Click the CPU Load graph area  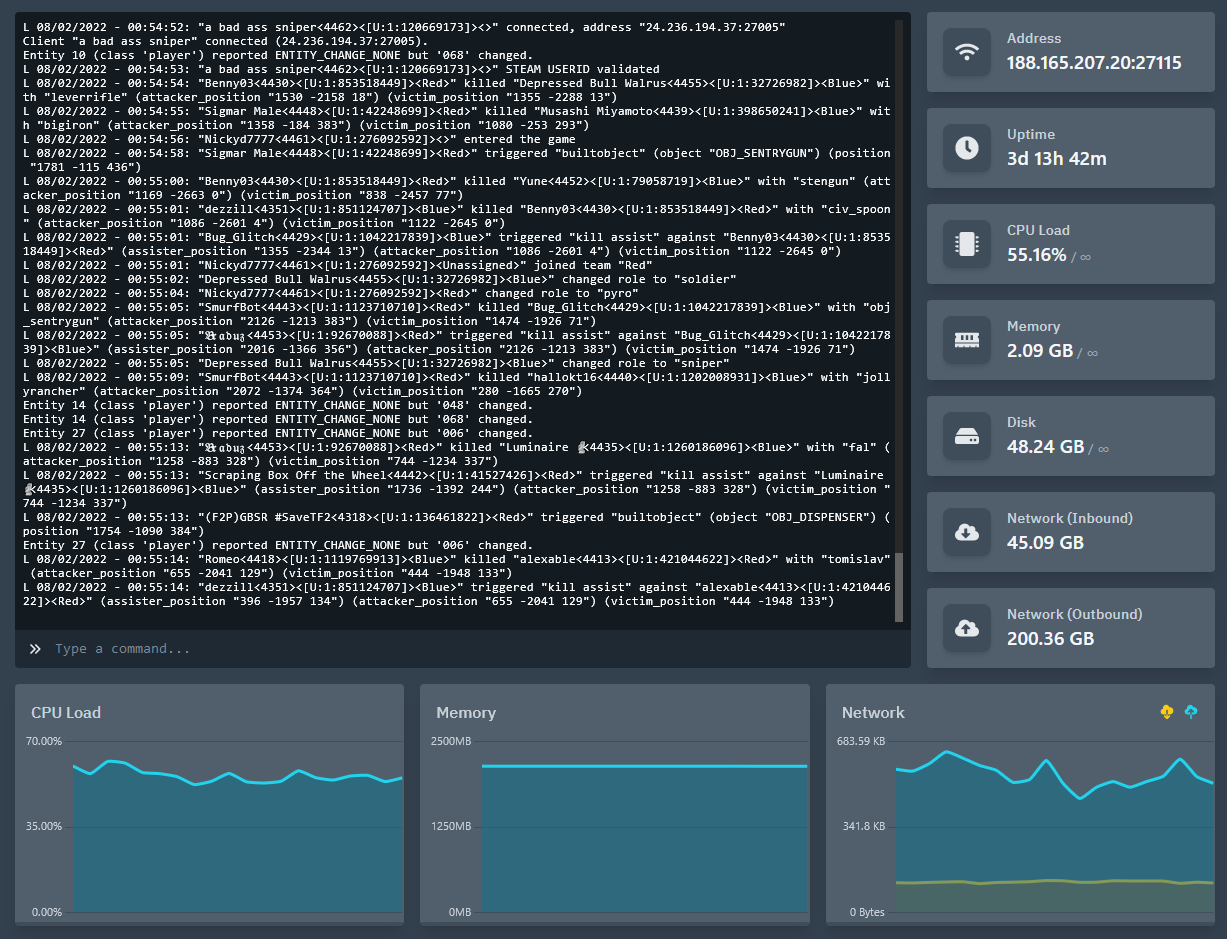(x=238, y=826)
